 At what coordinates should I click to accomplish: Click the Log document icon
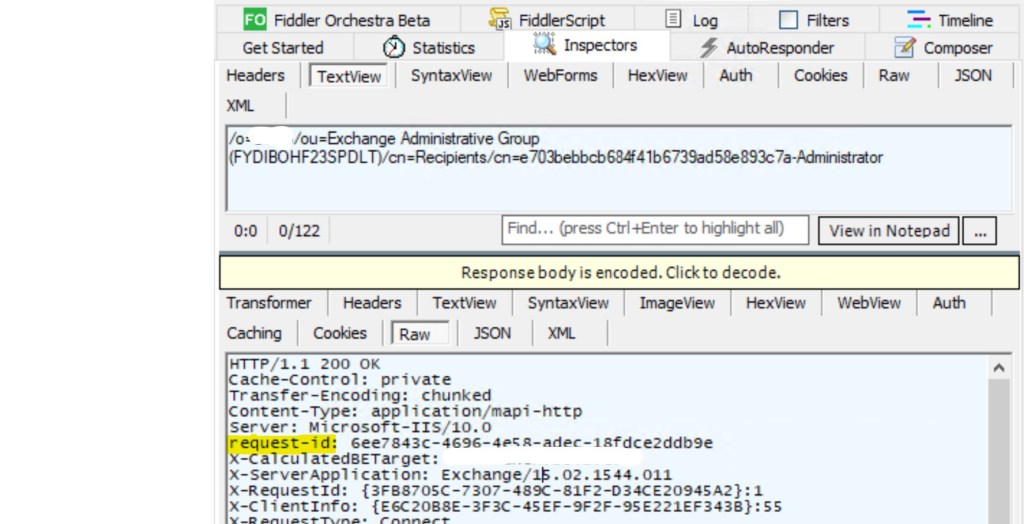674,20
